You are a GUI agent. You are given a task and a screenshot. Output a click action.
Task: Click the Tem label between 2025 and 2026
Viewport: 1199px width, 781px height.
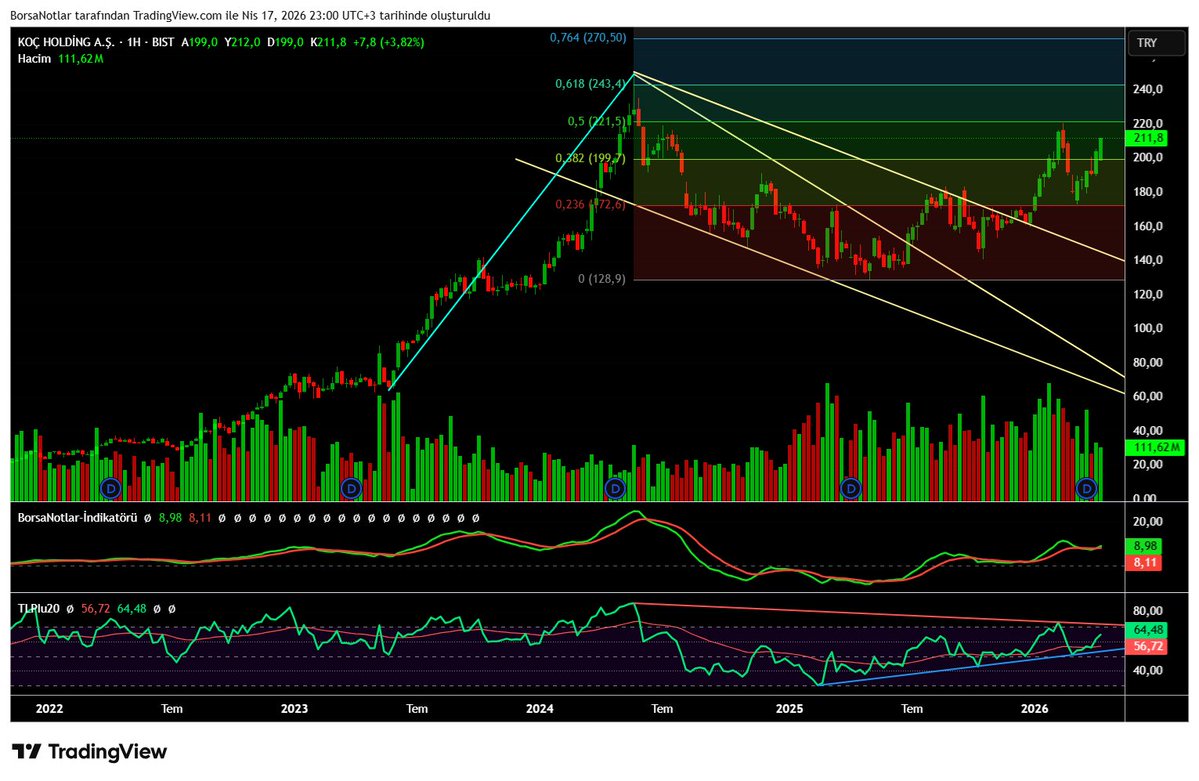click(912, 708)
